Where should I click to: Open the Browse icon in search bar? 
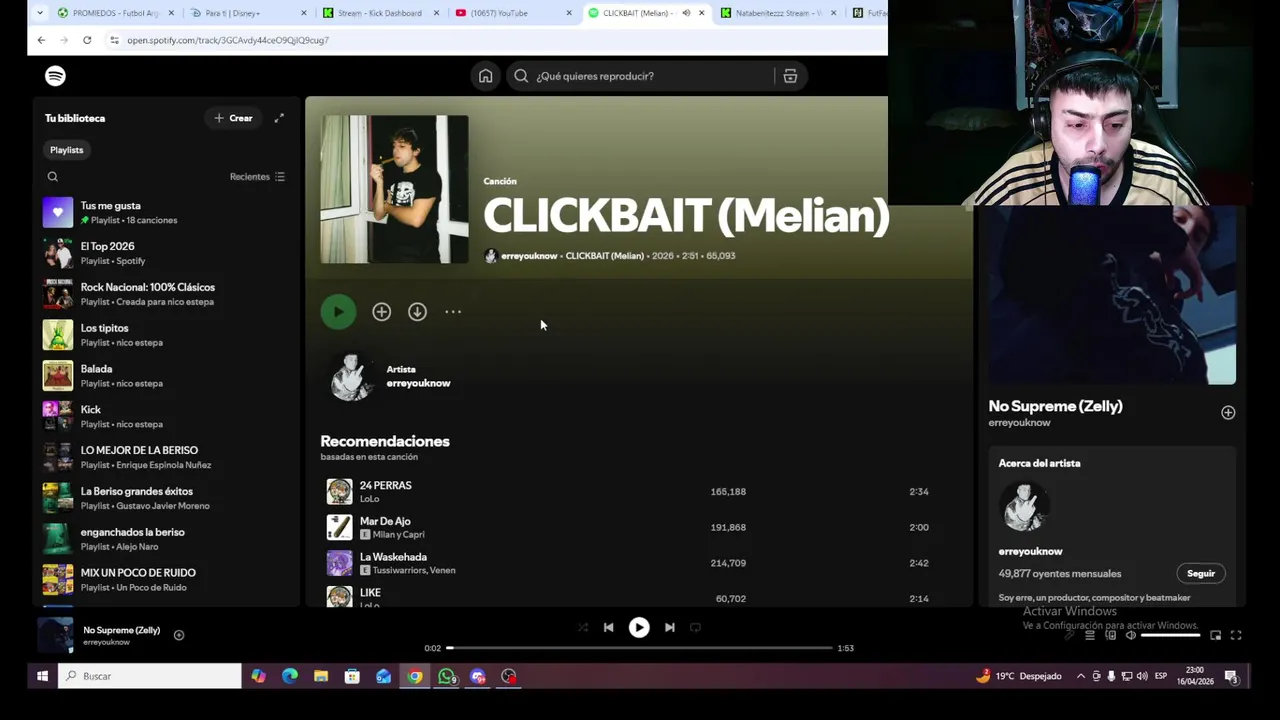click(x=790, y=76)
